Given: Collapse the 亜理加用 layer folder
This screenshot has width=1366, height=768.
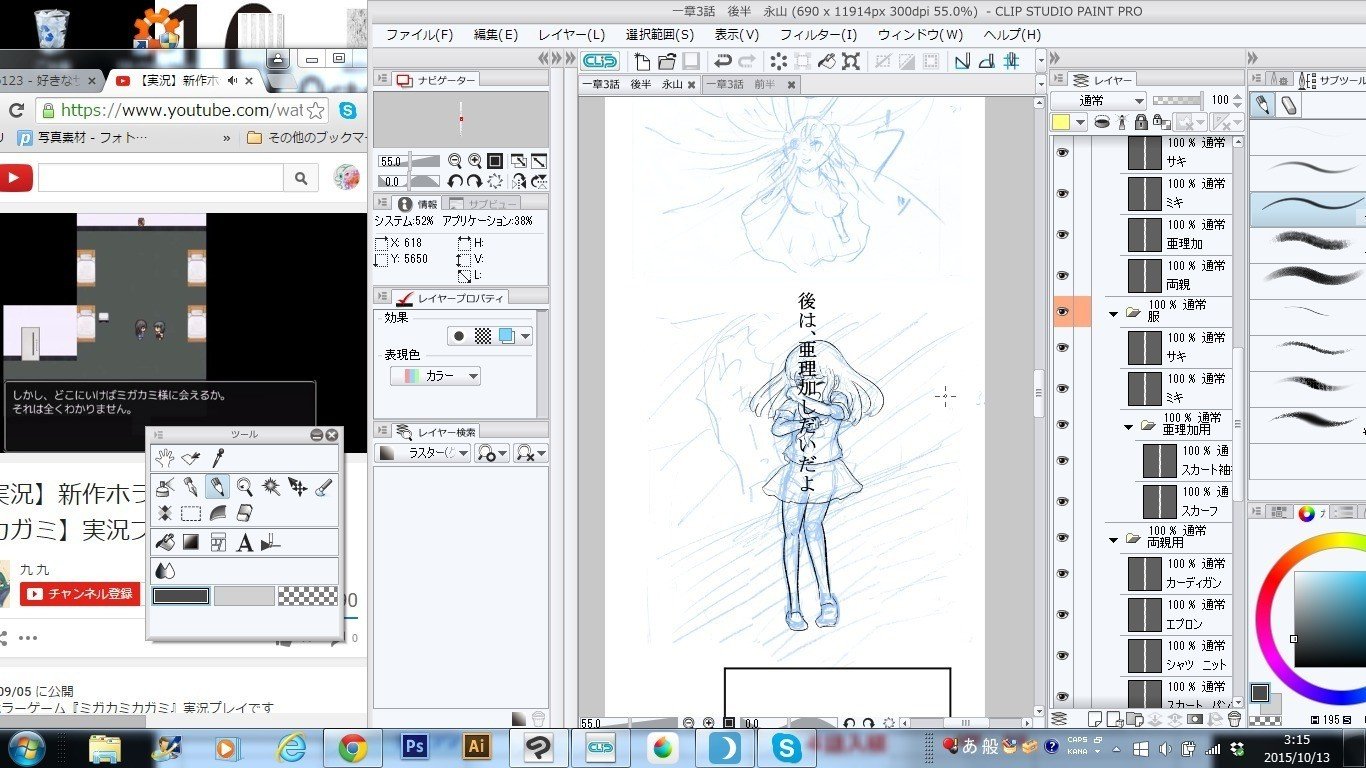Looking at the screenshot, I should tap(1127, 426).
